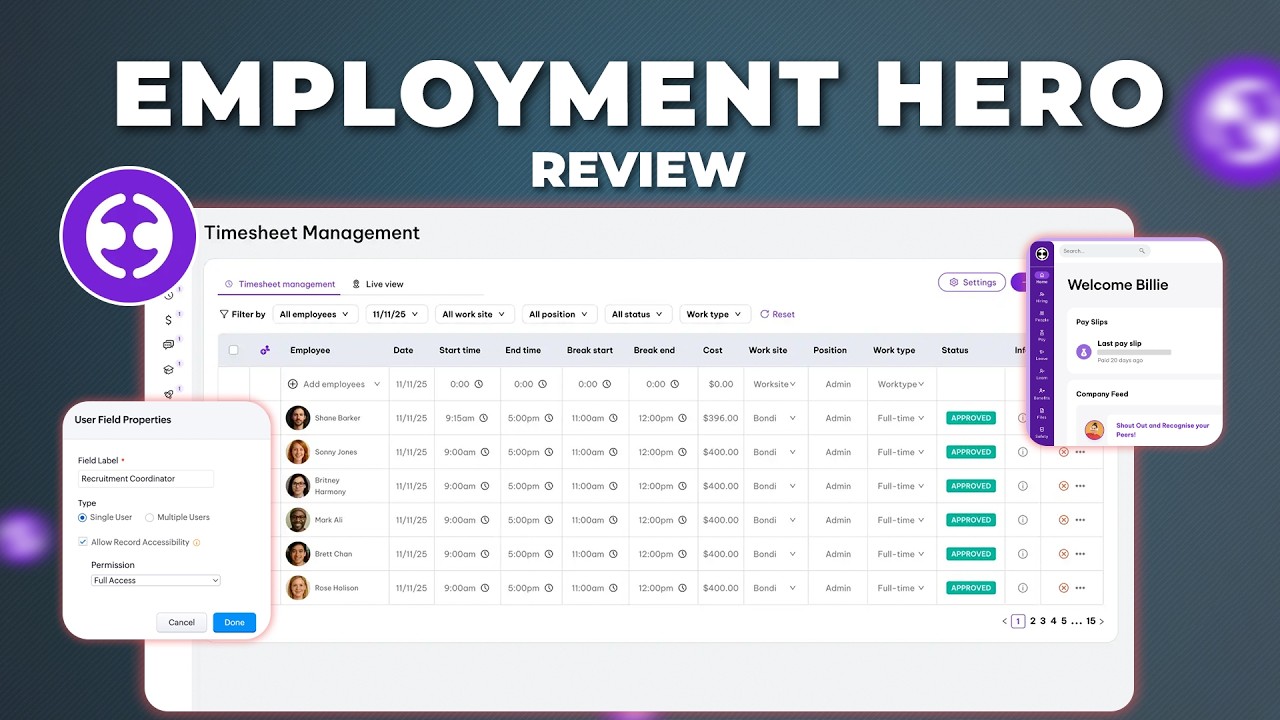Open the All status filter dropdown
Viewport: 1280px width, 720px height.
(x=638, y=314)
